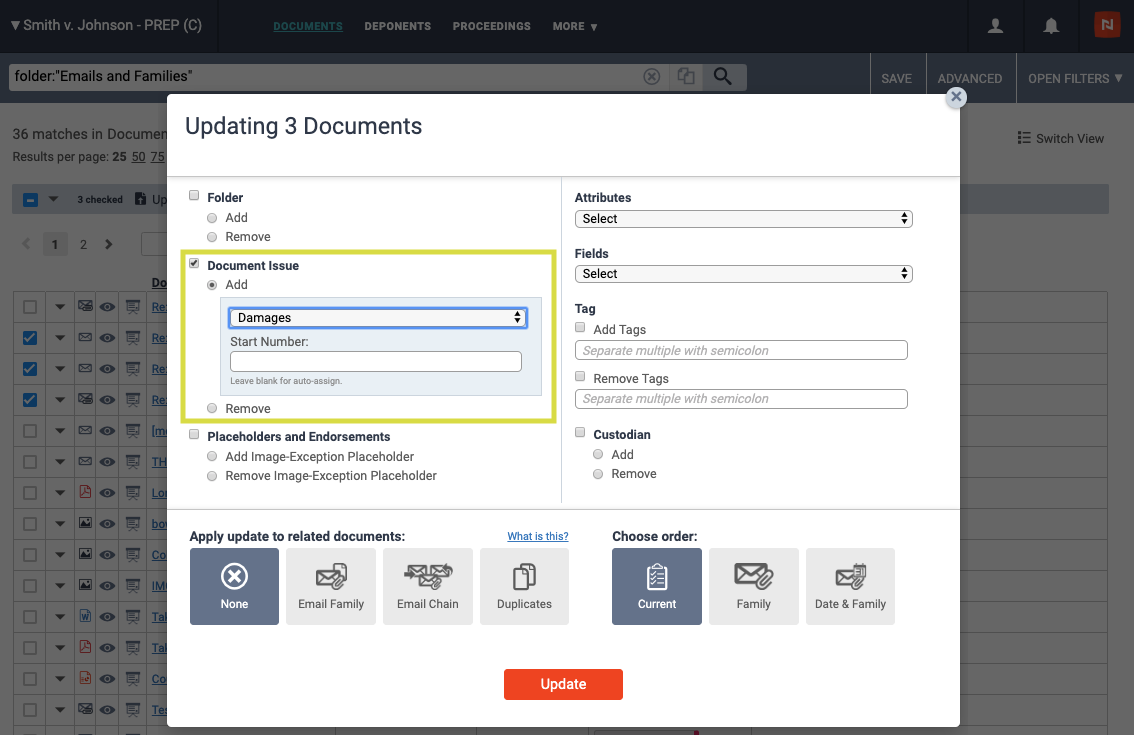Image resolution: width=1134 pixels, height=735 pixels.
Task: Apply update to Email Chain
Action: [x=427, y=586]
